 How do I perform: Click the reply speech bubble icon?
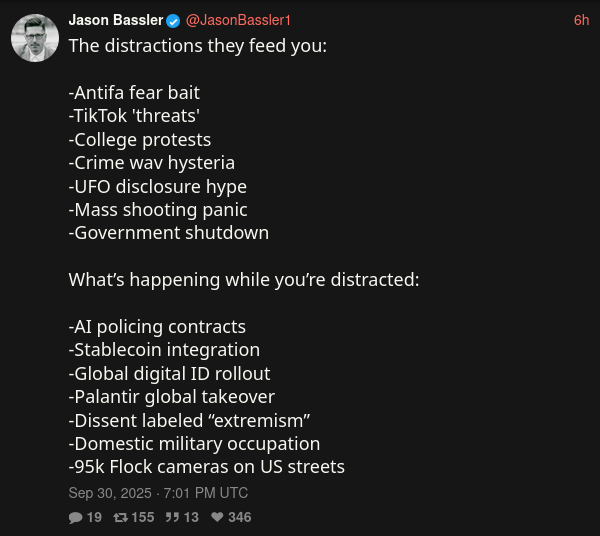[75, 517]
